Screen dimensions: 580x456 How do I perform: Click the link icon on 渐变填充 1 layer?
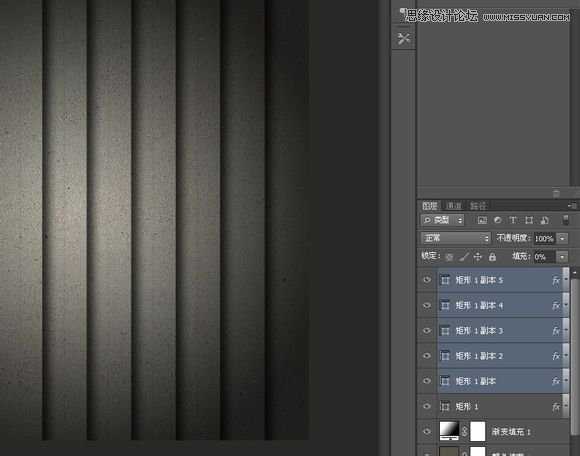coord(465,432)
